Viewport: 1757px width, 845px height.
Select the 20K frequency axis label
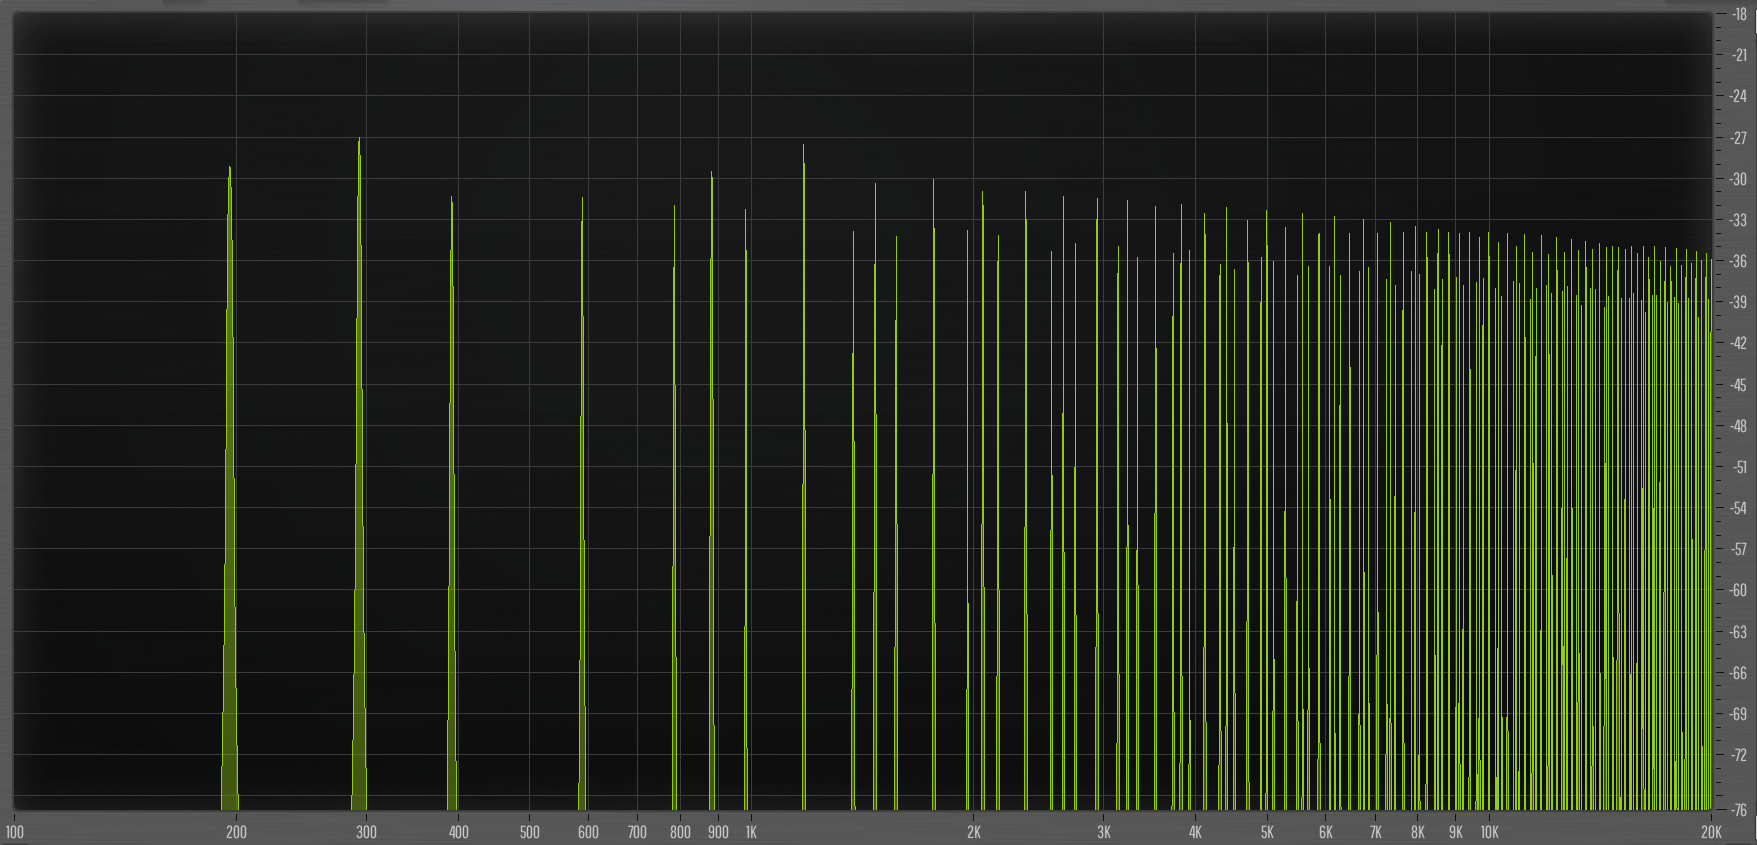coord(1711,832)
